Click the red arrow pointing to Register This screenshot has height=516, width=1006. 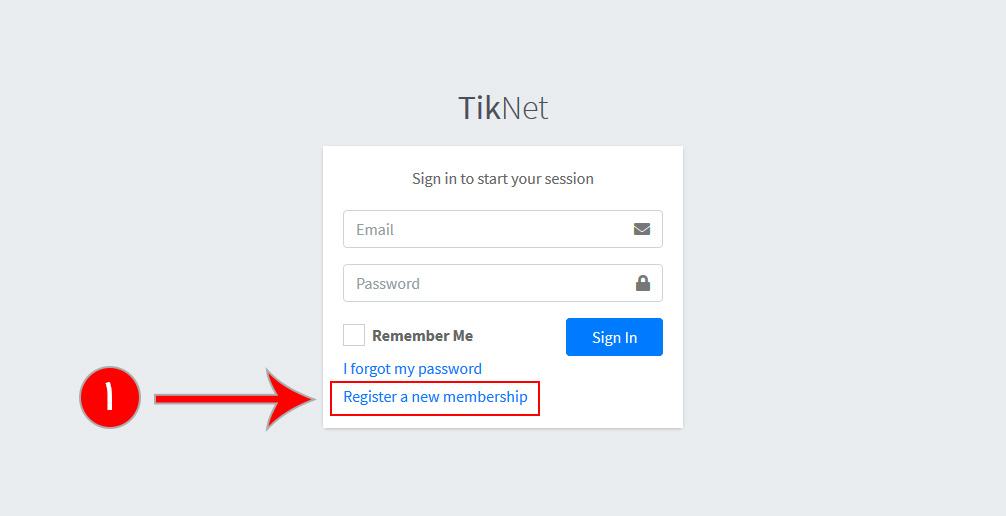click(x=235, y=398)
